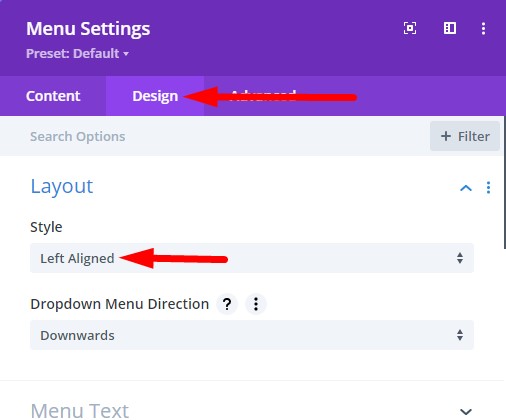Click the Dropdown Menu Direction label
The height and width of the screenshot is (420, 506).
tap(120, 304)
